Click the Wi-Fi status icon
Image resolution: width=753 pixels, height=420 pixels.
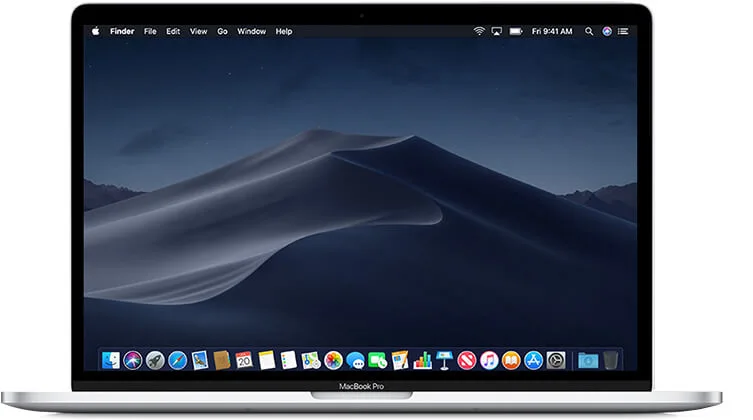tap(479, 31)
